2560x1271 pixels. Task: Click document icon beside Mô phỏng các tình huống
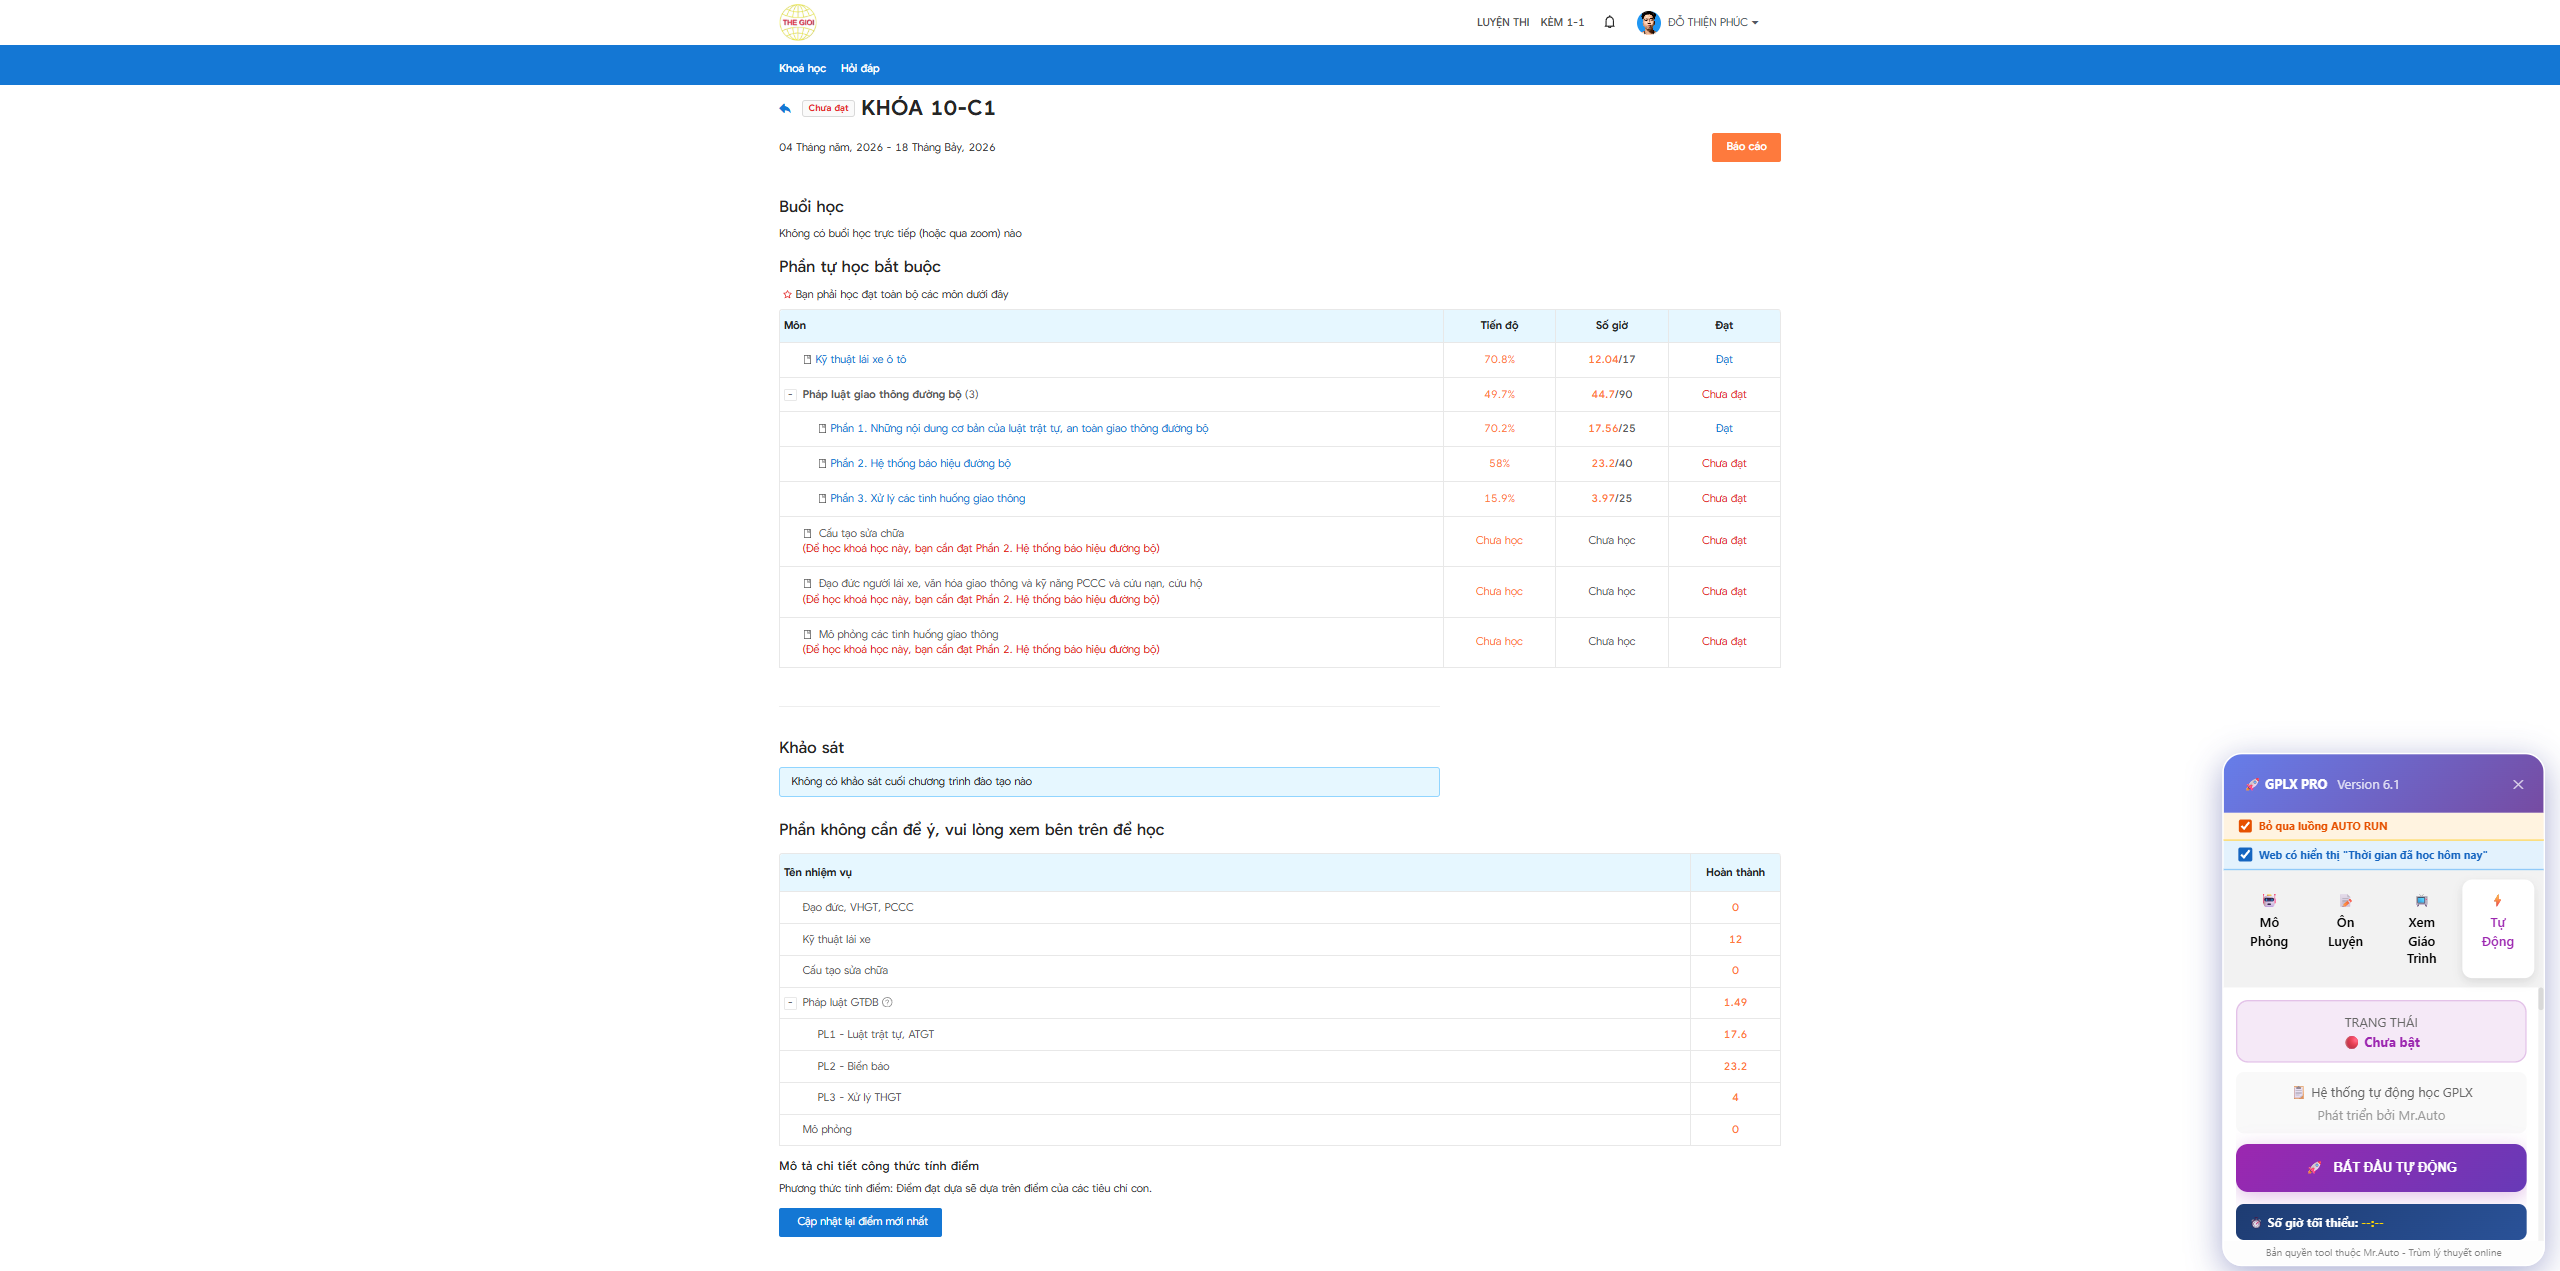[x=808, y=634]
